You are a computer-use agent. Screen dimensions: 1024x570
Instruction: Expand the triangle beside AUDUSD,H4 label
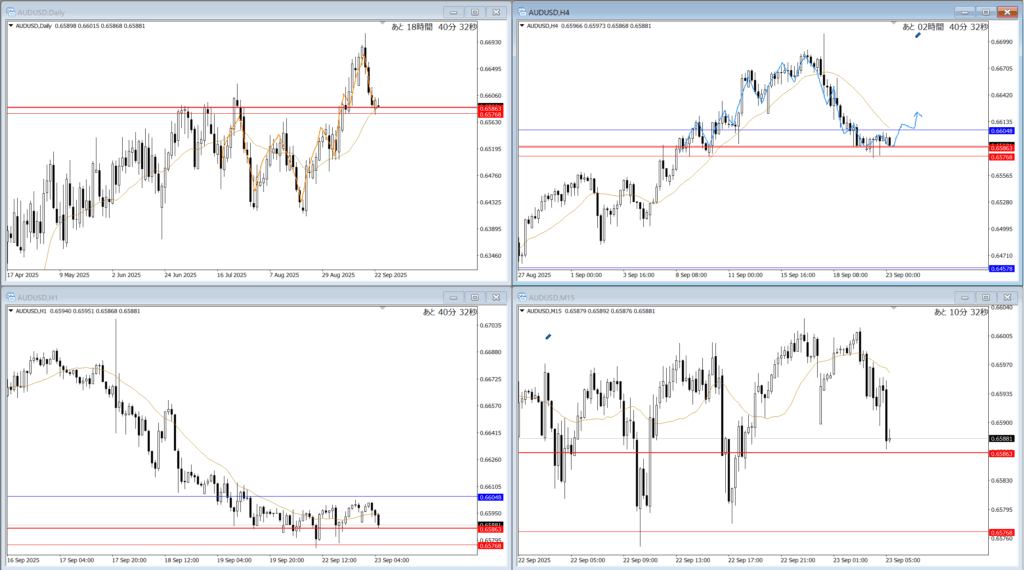(522, 26)
